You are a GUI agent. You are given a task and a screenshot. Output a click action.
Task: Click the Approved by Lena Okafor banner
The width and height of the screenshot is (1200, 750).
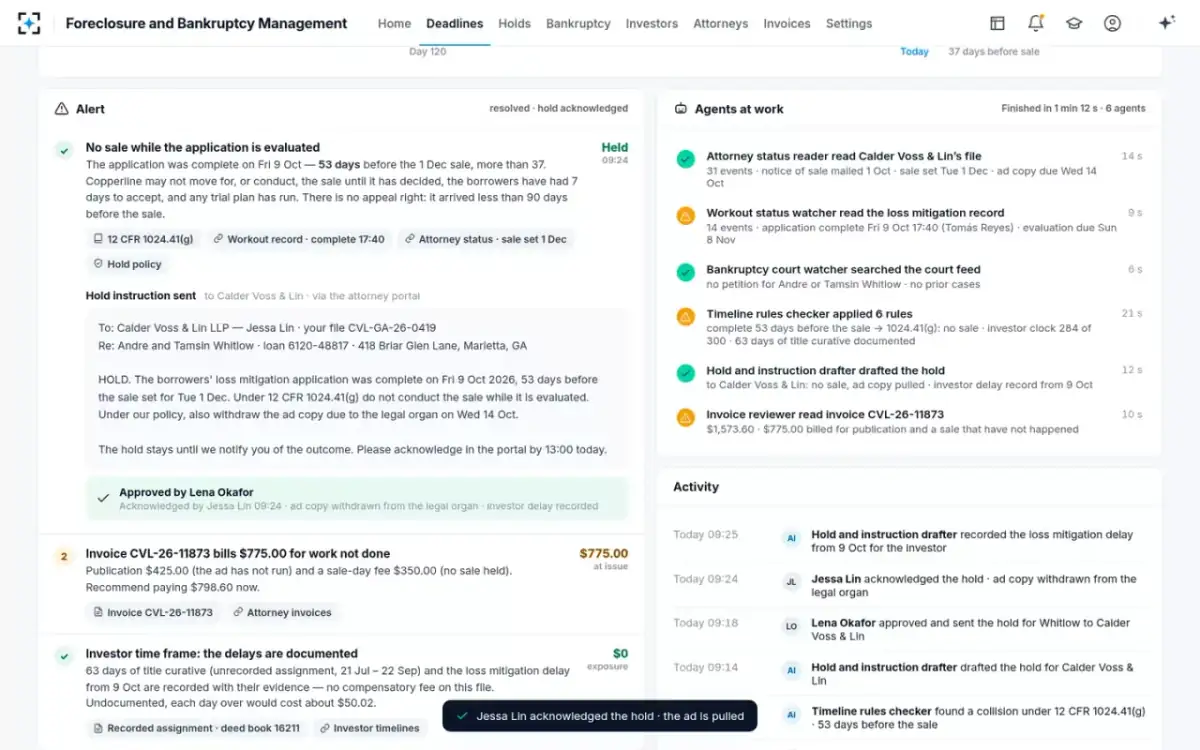coord(357,498)
